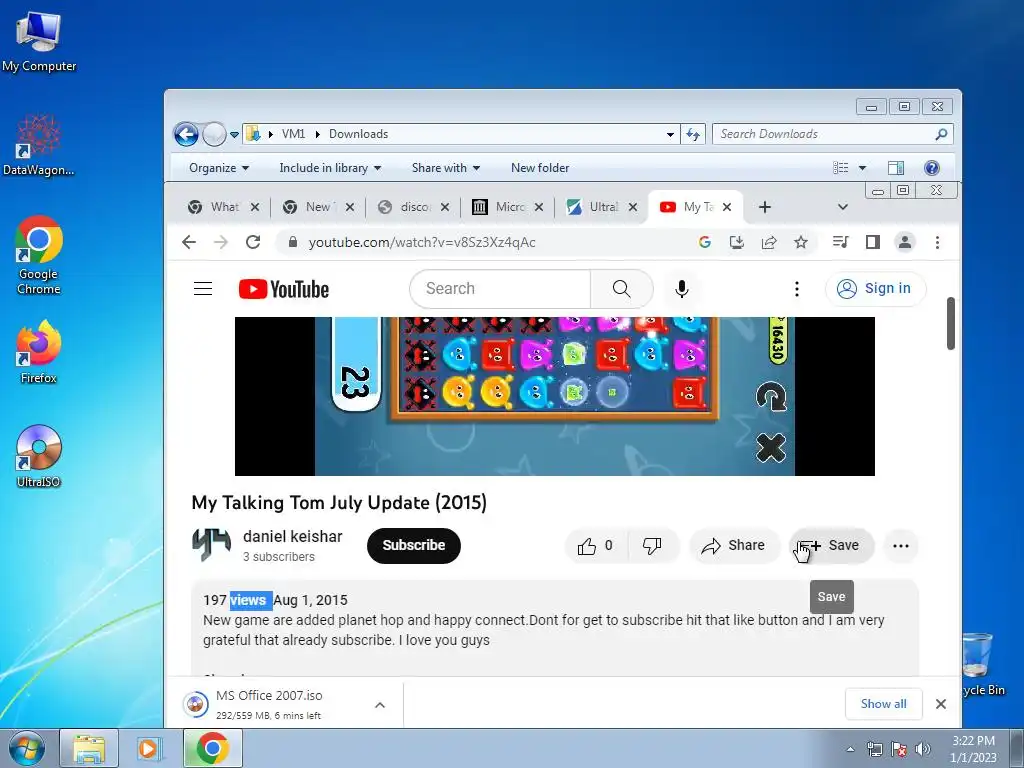The width and height of the screenshot is (1024, 768).
Task: Open a new Chrome tab
Action: coord(765,207)
